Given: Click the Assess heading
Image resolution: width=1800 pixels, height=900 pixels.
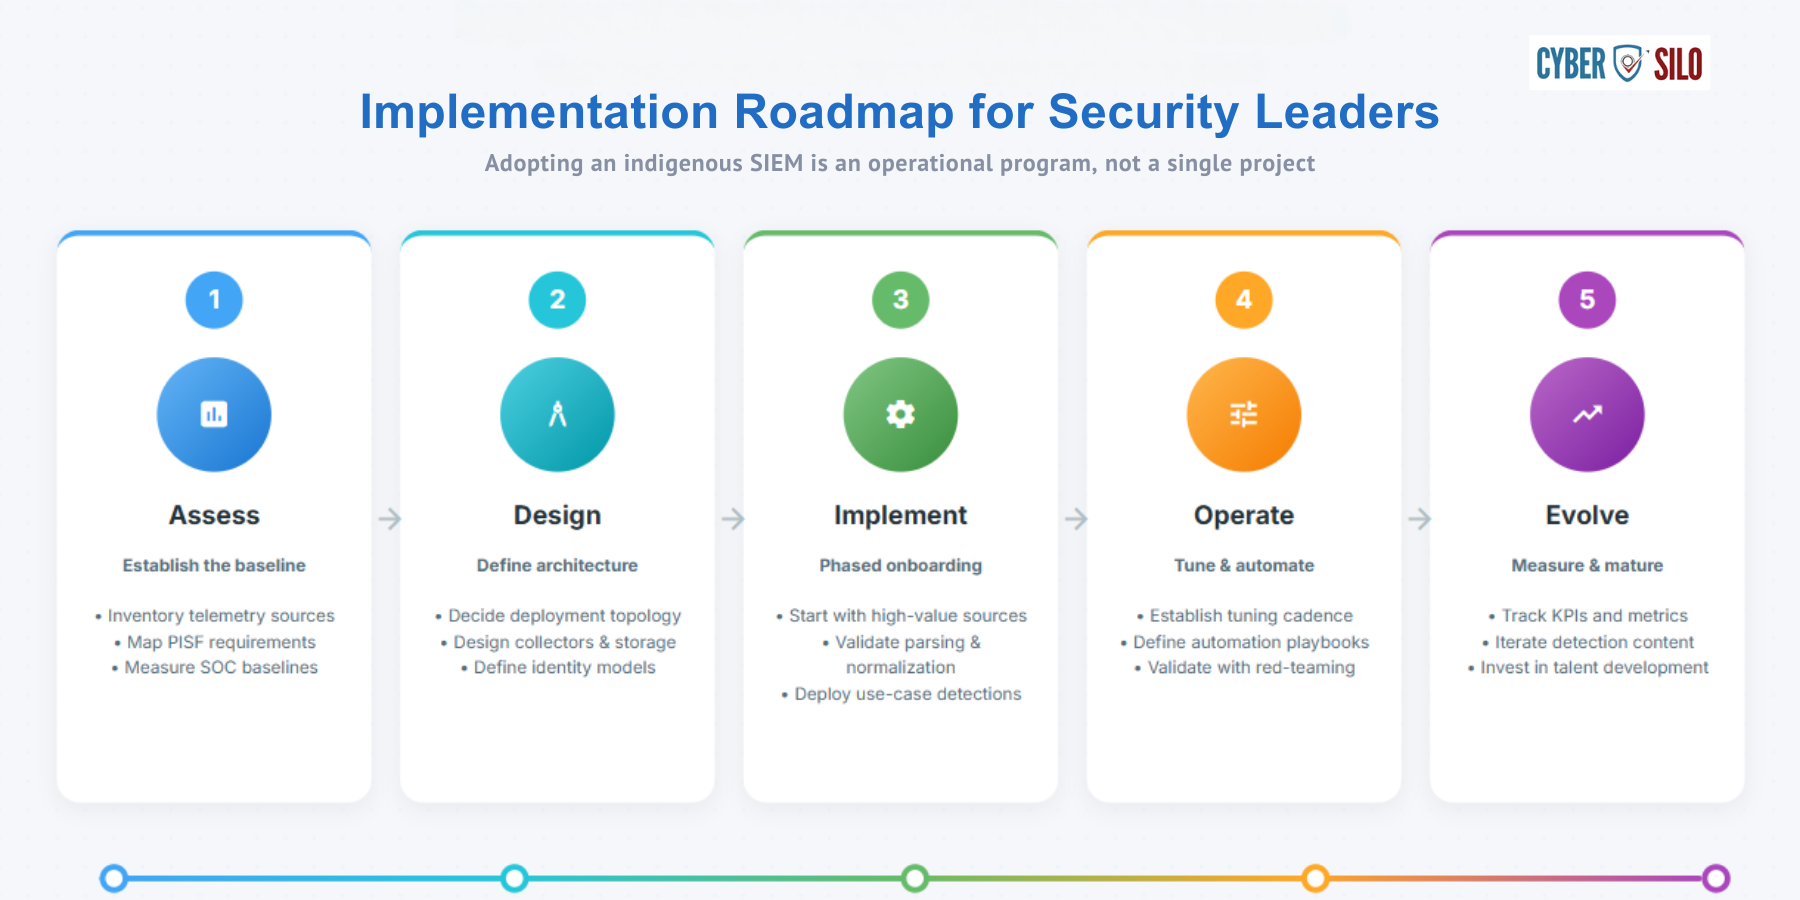Looking at the screenshot, I should click(x=214, y=515).
